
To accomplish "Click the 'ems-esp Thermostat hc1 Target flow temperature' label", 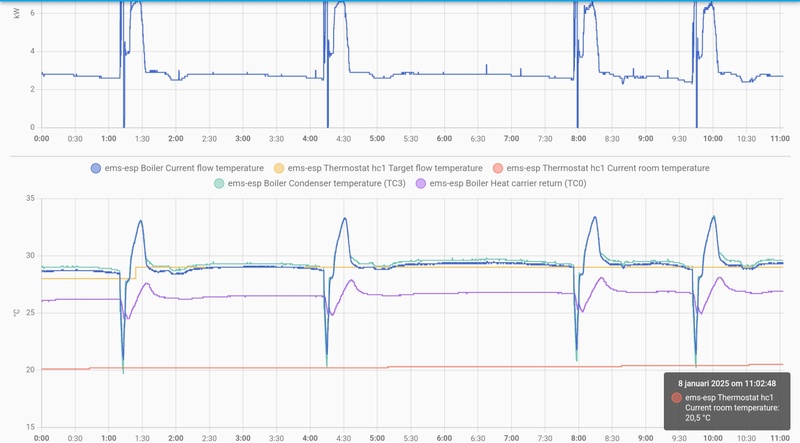I will [385, 168].
